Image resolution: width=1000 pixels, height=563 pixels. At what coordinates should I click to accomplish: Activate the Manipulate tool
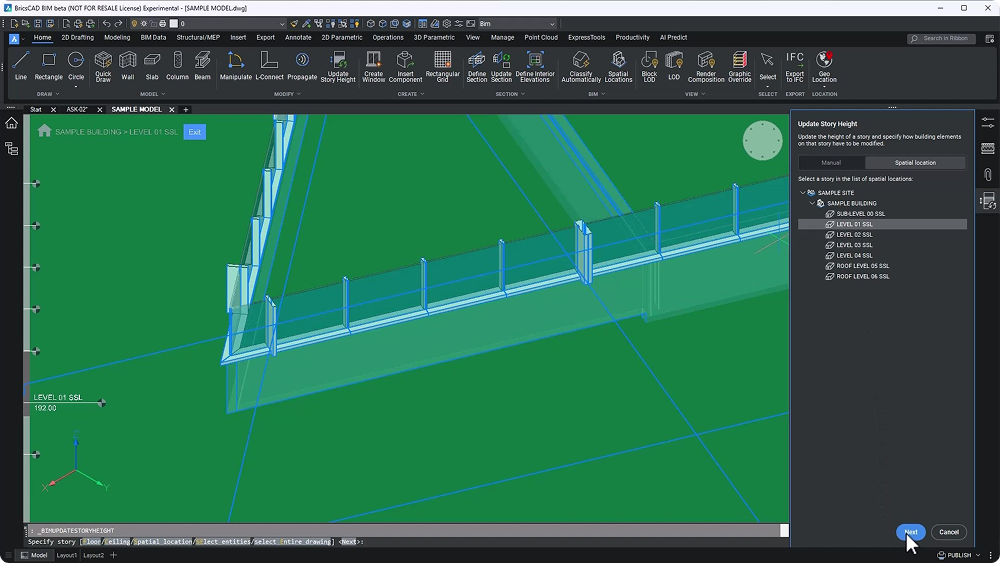[235, 66]
